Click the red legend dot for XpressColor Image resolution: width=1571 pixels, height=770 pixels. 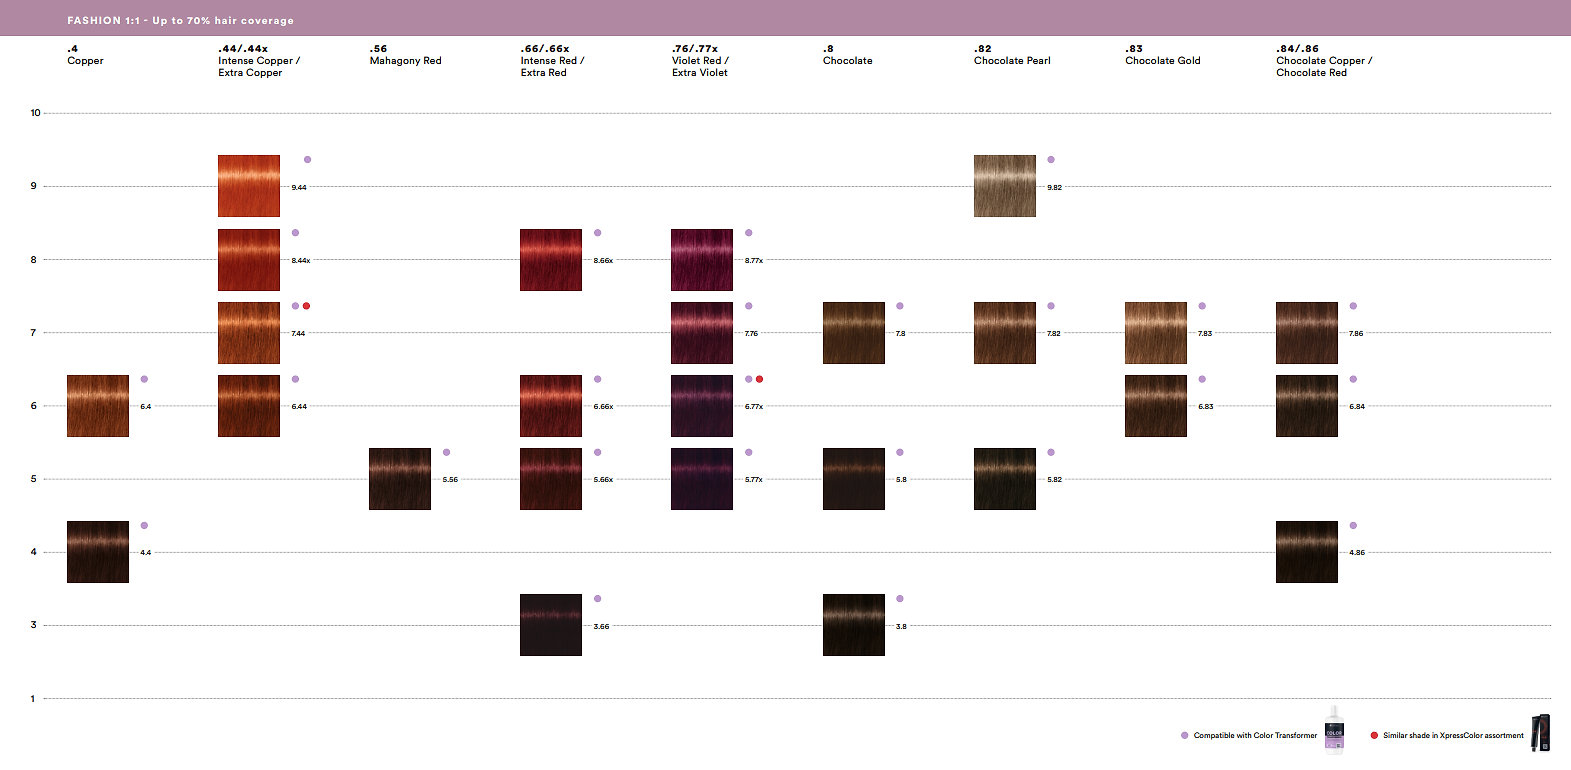click(x=1374, y=735)
